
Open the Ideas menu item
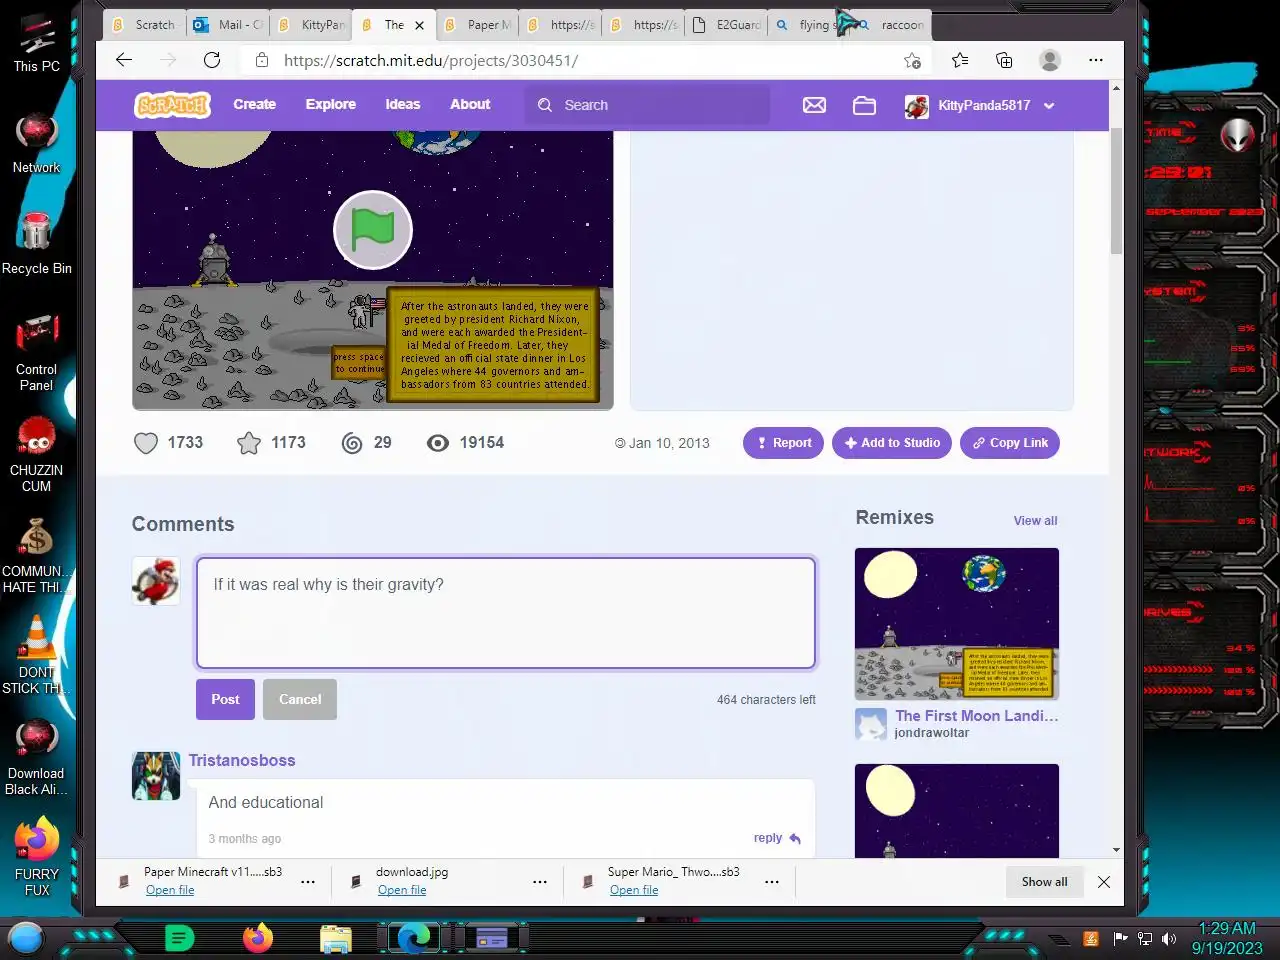403,104
